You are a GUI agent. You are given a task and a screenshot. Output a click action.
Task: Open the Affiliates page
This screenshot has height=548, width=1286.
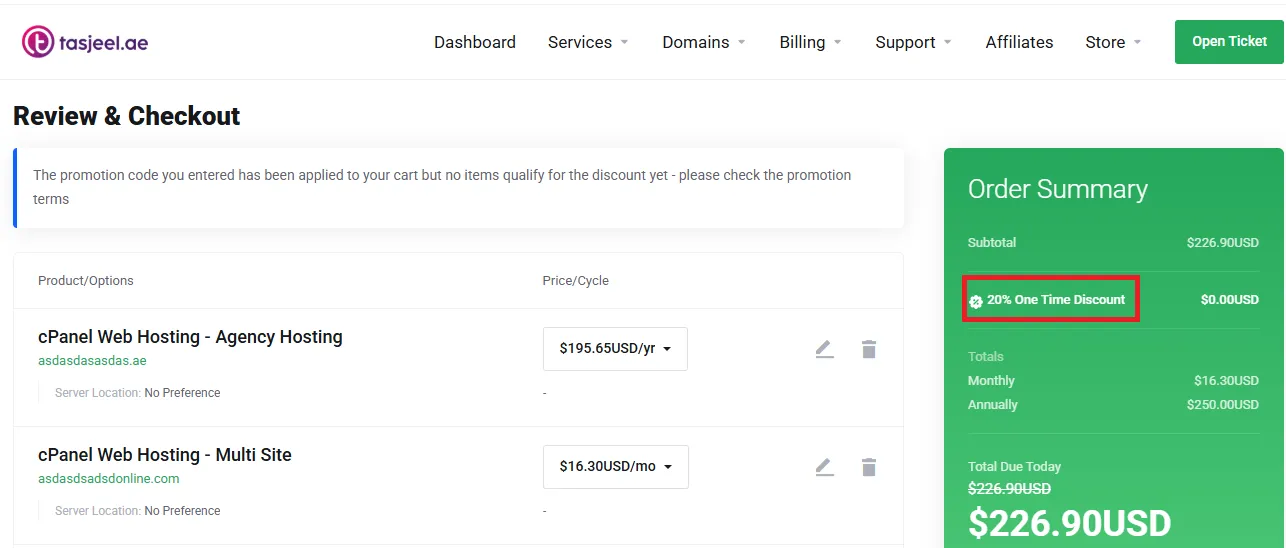pyautogui.click(x=1019, y=42)
